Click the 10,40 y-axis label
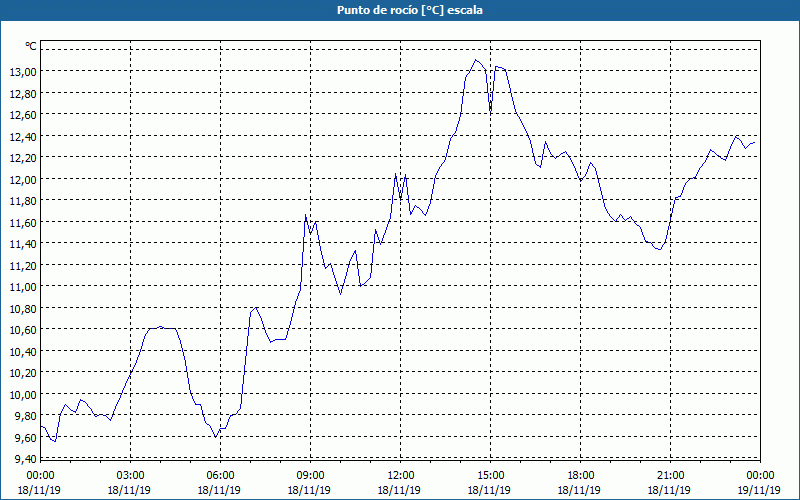The width and height of the screenshot is (800, 500). click(23, 351)
